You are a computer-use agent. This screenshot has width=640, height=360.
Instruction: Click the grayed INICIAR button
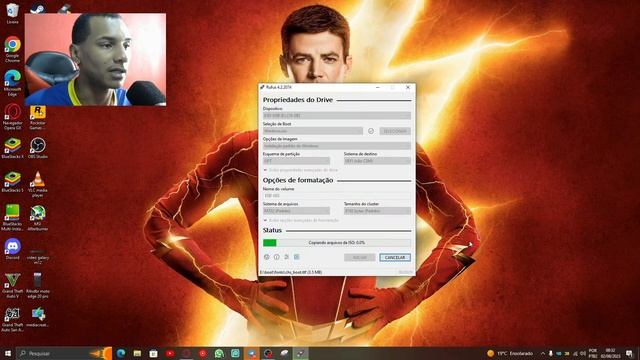(x=359, y=258)
